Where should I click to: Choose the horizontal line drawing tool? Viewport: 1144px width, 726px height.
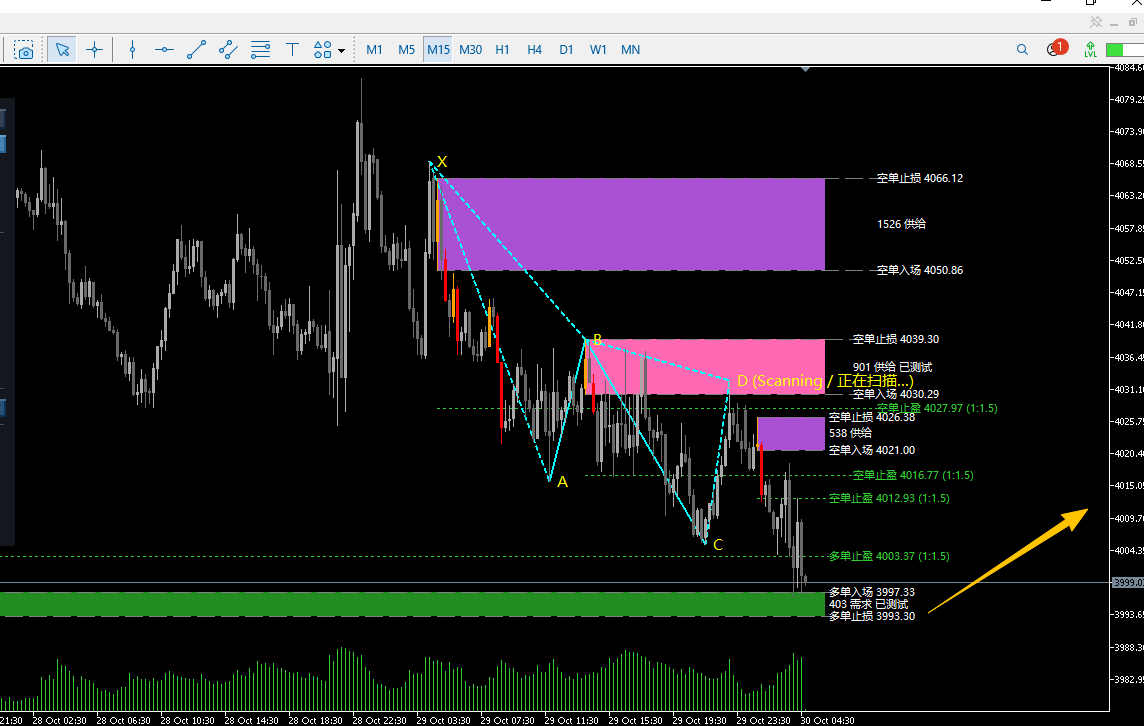164,50
